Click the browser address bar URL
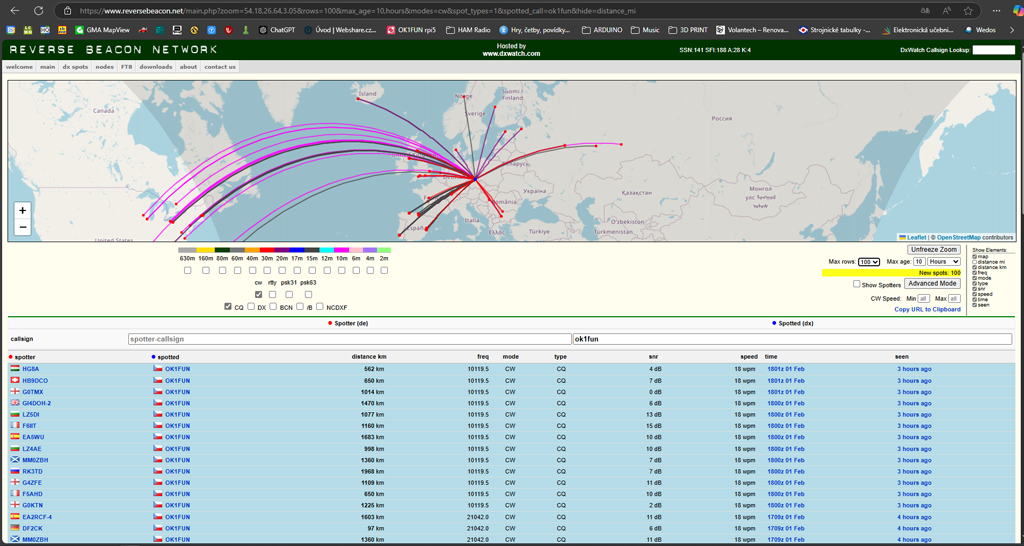 (357, 11)
